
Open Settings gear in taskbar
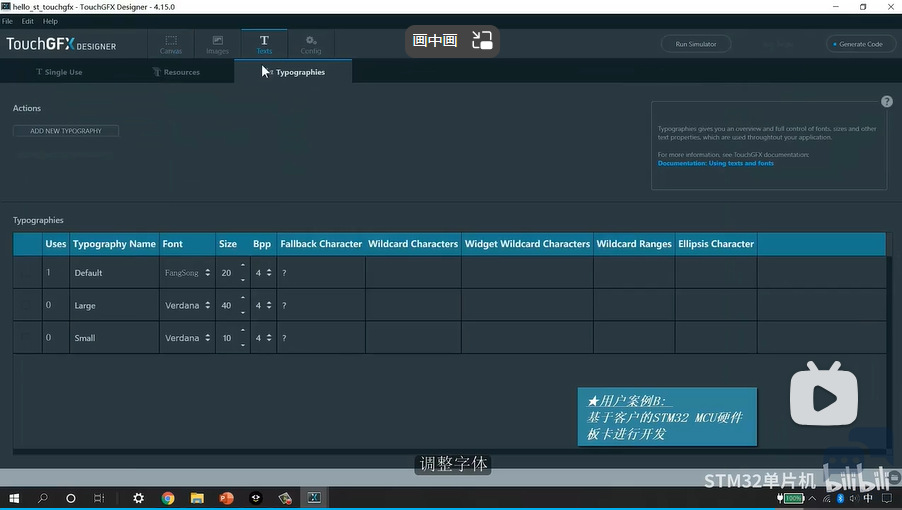coord(139,498)
